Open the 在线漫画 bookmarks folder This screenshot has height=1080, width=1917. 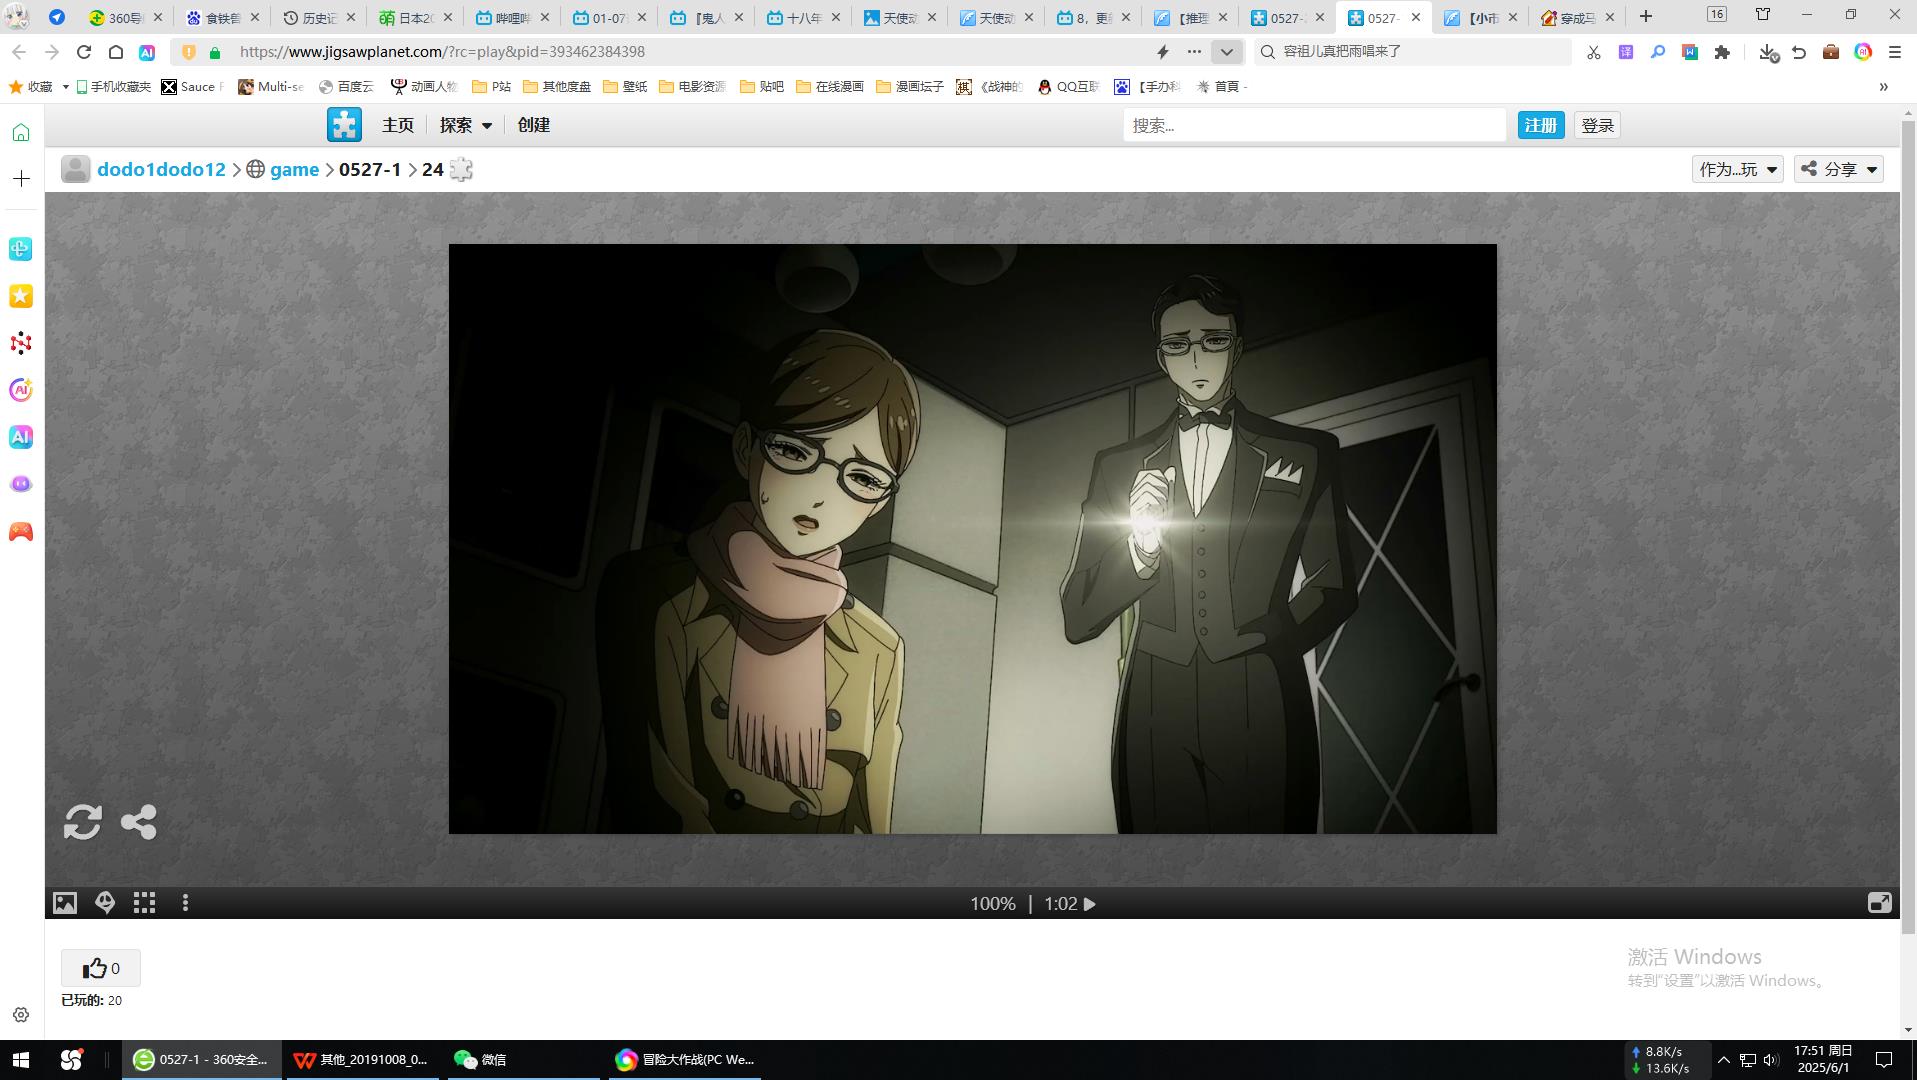(830, 87)
